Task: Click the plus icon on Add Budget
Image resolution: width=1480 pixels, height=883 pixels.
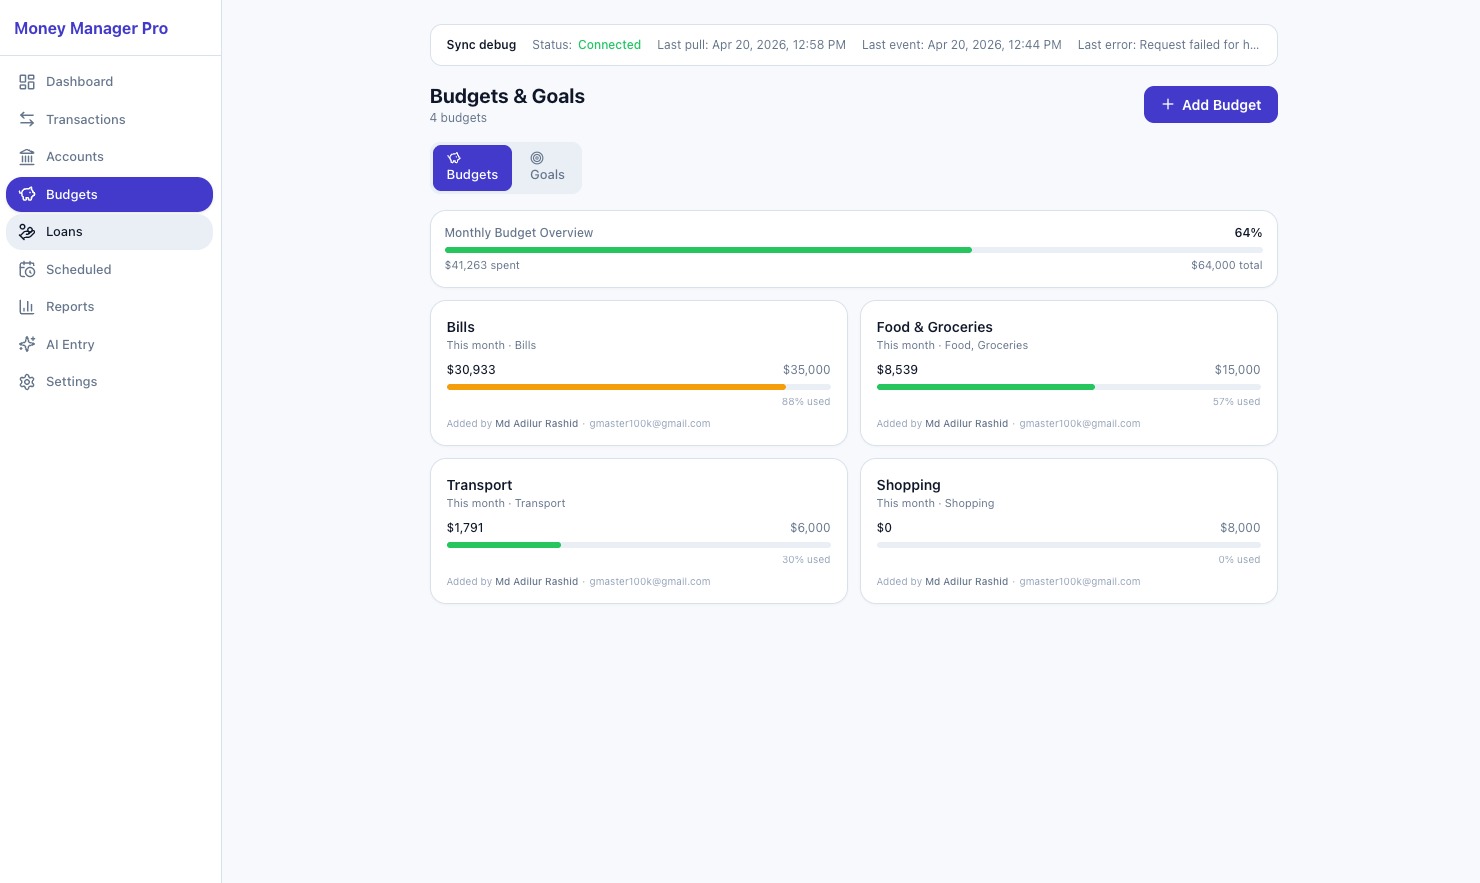Action: click(1168, 104)
